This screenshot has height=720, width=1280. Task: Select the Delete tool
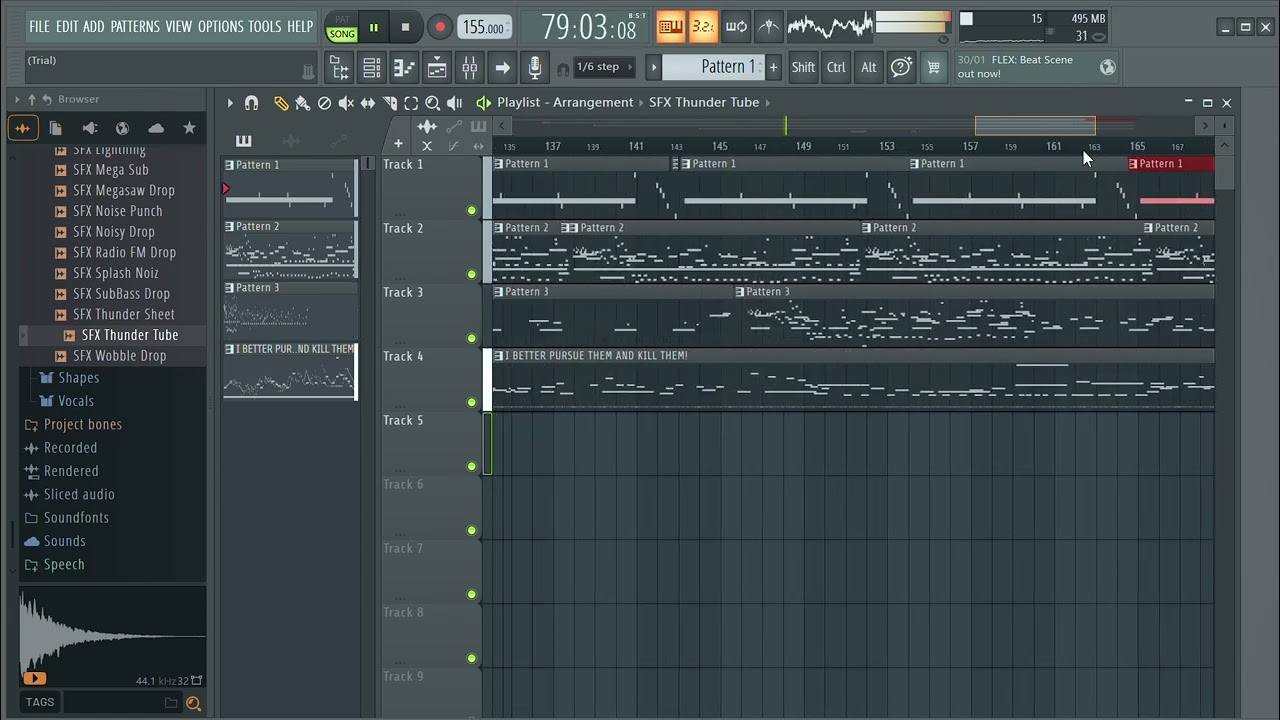(x=324, y=103)
